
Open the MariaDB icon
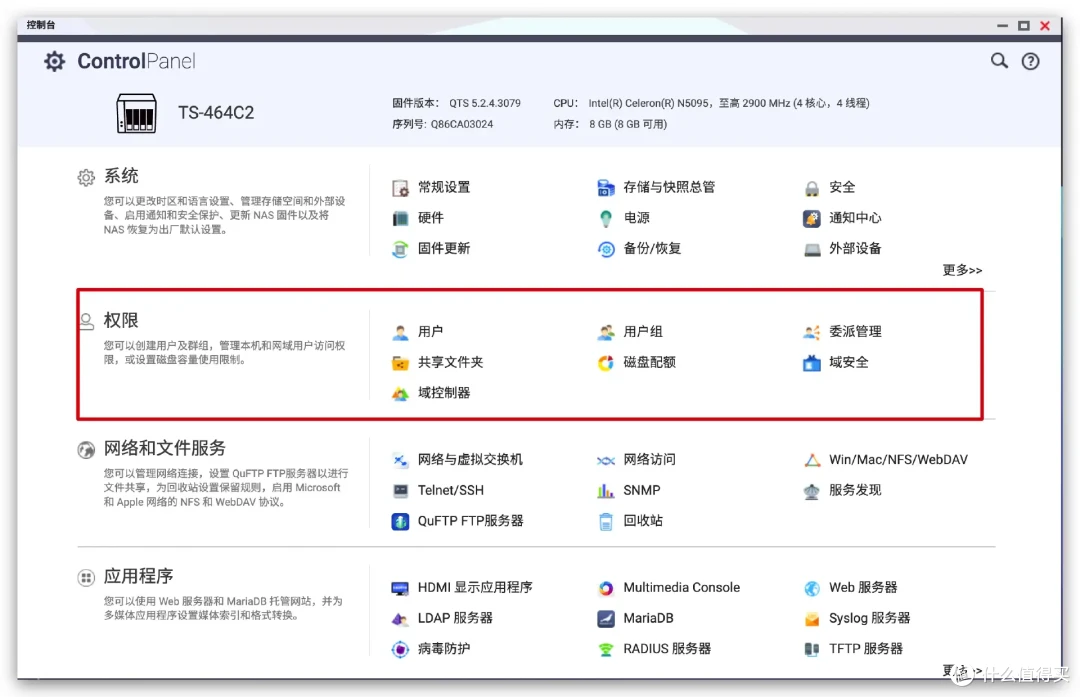605,618
